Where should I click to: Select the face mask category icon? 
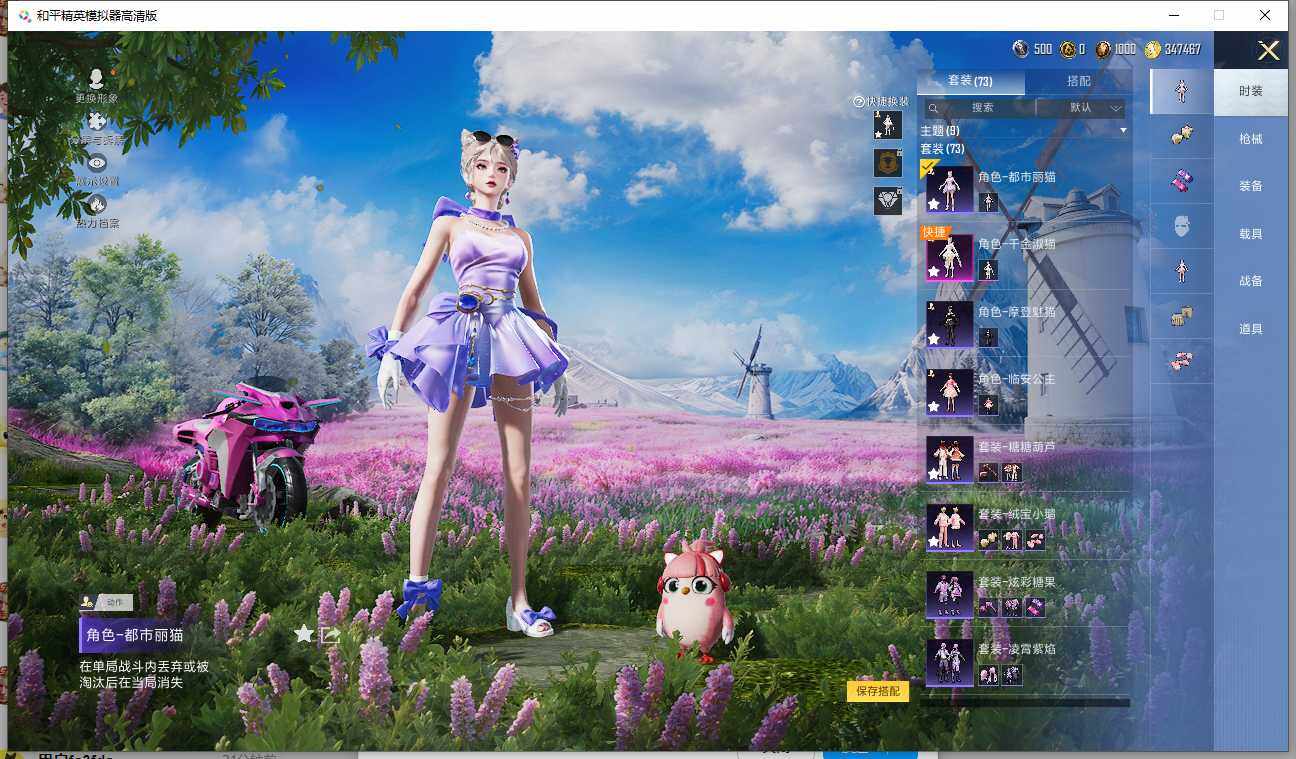[x=1181, y=226]
